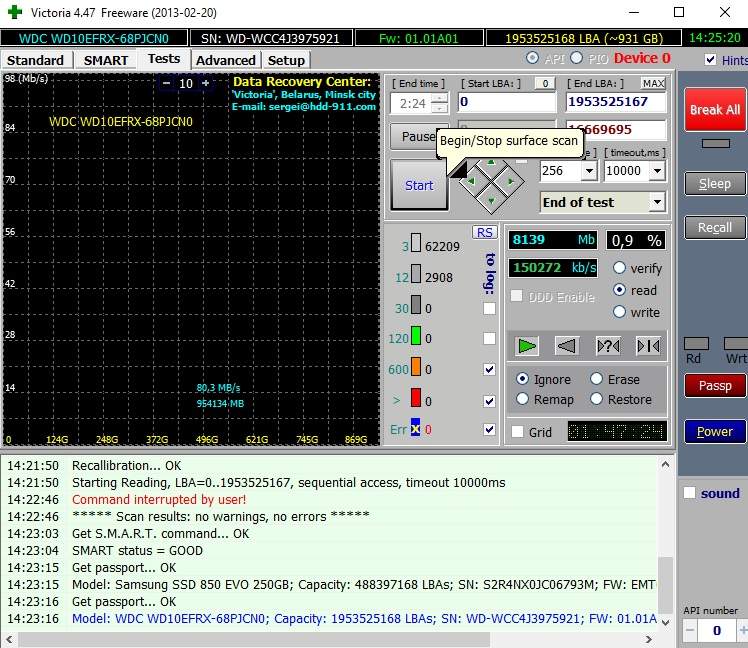Click the up arrow on navigation diamond
The height and width of the screenshot is (648, 748).
coord(491,163)
